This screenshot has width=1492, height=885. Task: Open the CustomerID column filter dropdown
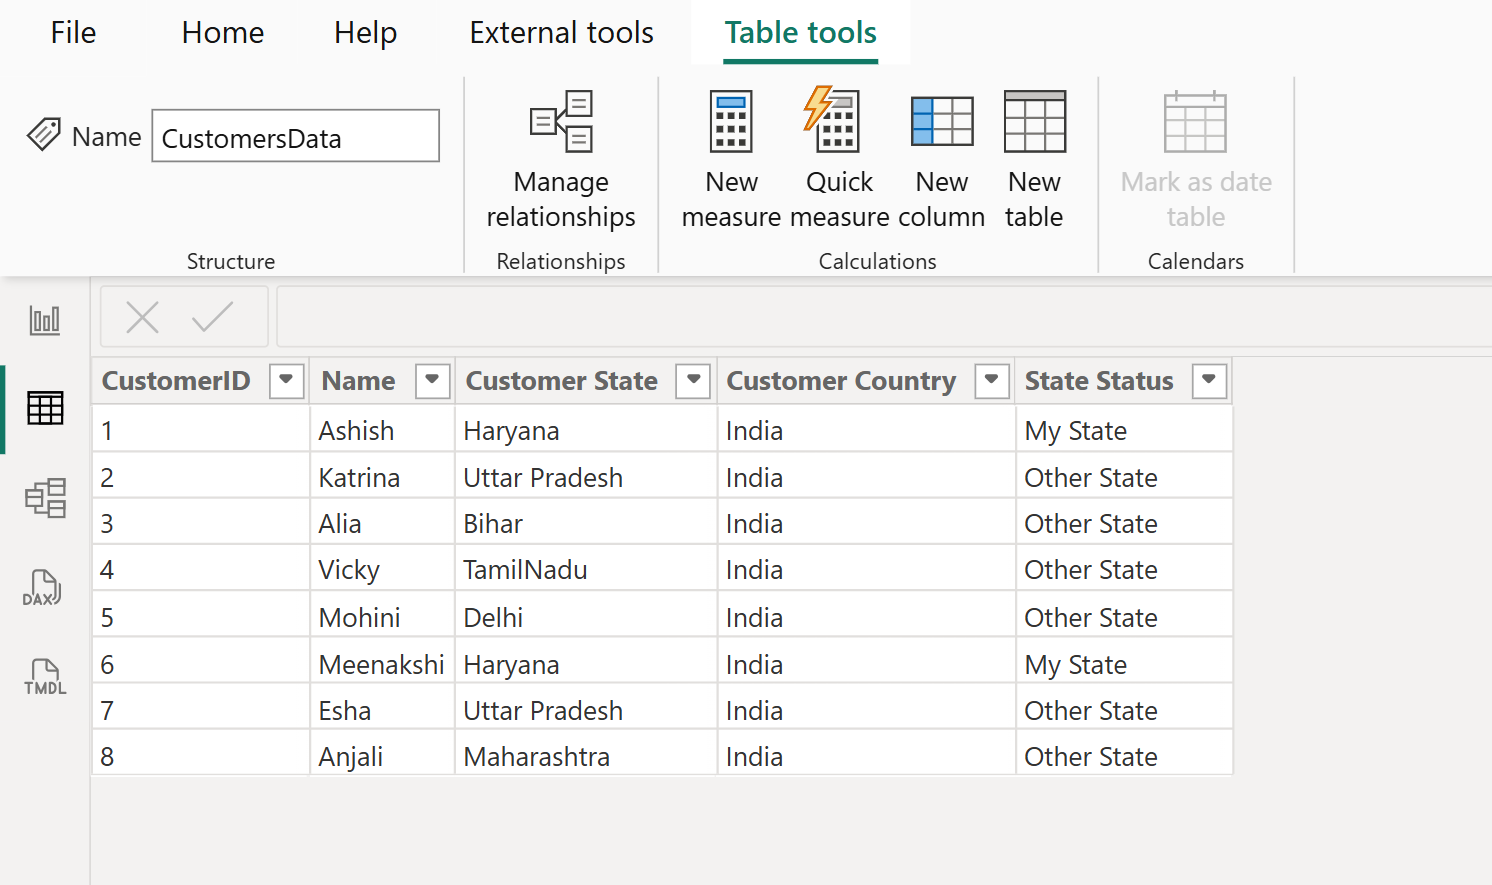coord(287,381)
